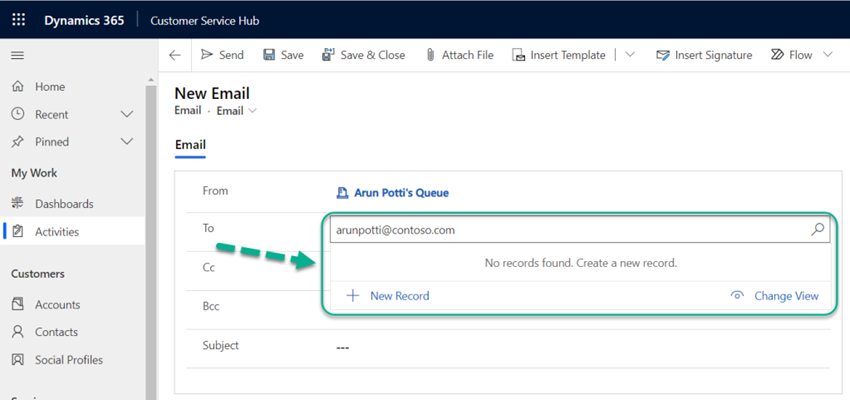Image resolution: width=850 pixels, height=400 pixels.
Task: Click the Save floppy disk icon
Action: [269, 55]
